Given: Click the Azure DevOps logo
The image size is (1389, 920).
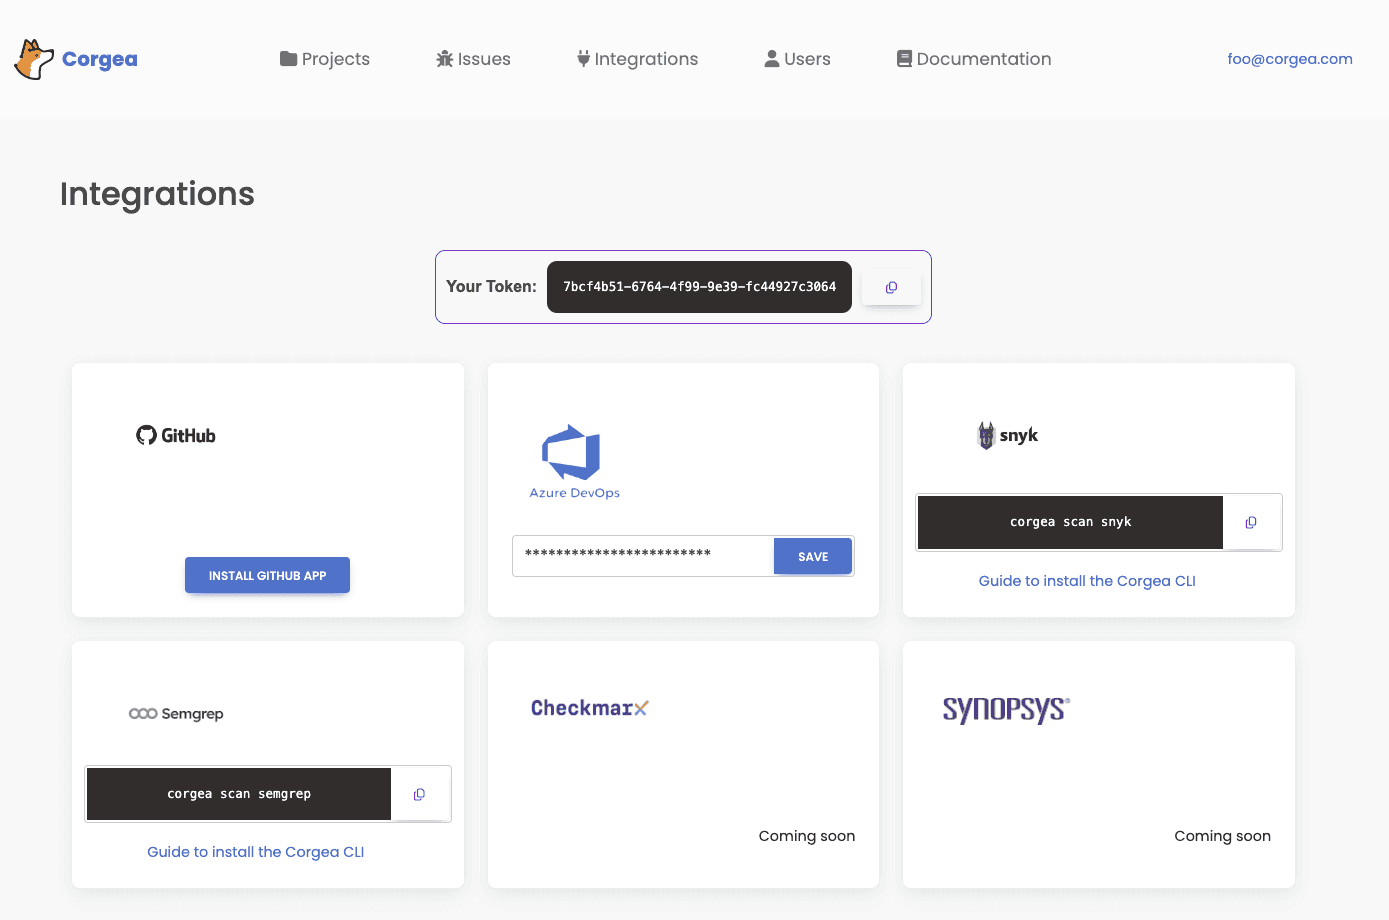Looking at the screenshot, I should click(x=574, y=461).
